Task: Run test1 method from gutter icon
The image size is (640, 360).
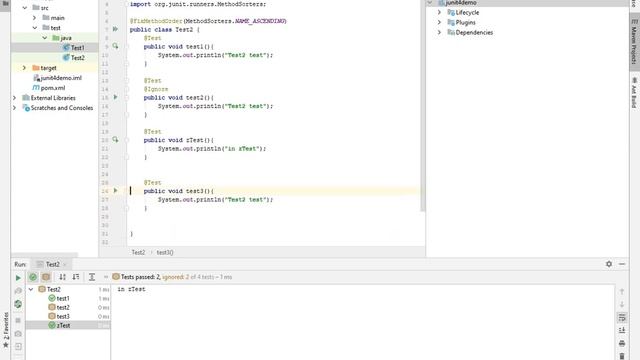Action: (x=116, y=46)
